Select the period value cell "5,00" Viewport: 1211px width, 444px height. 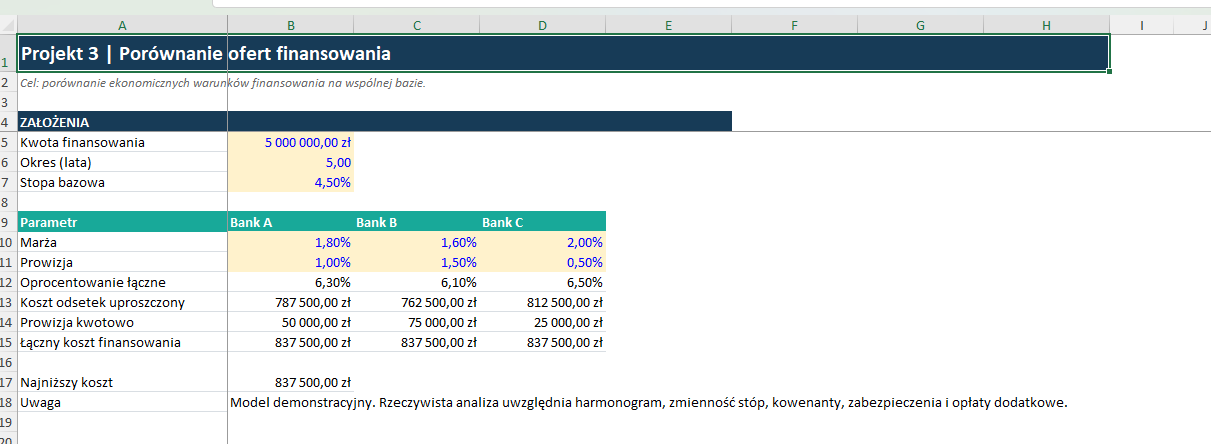290,162
